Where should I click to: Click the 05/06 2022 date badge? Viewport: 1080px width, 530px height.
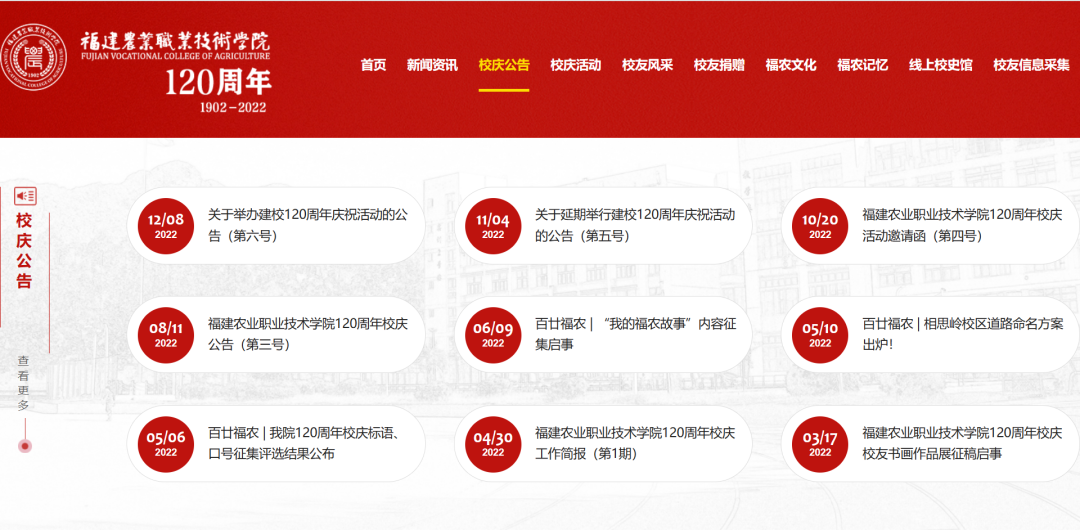tap(166, 444)
